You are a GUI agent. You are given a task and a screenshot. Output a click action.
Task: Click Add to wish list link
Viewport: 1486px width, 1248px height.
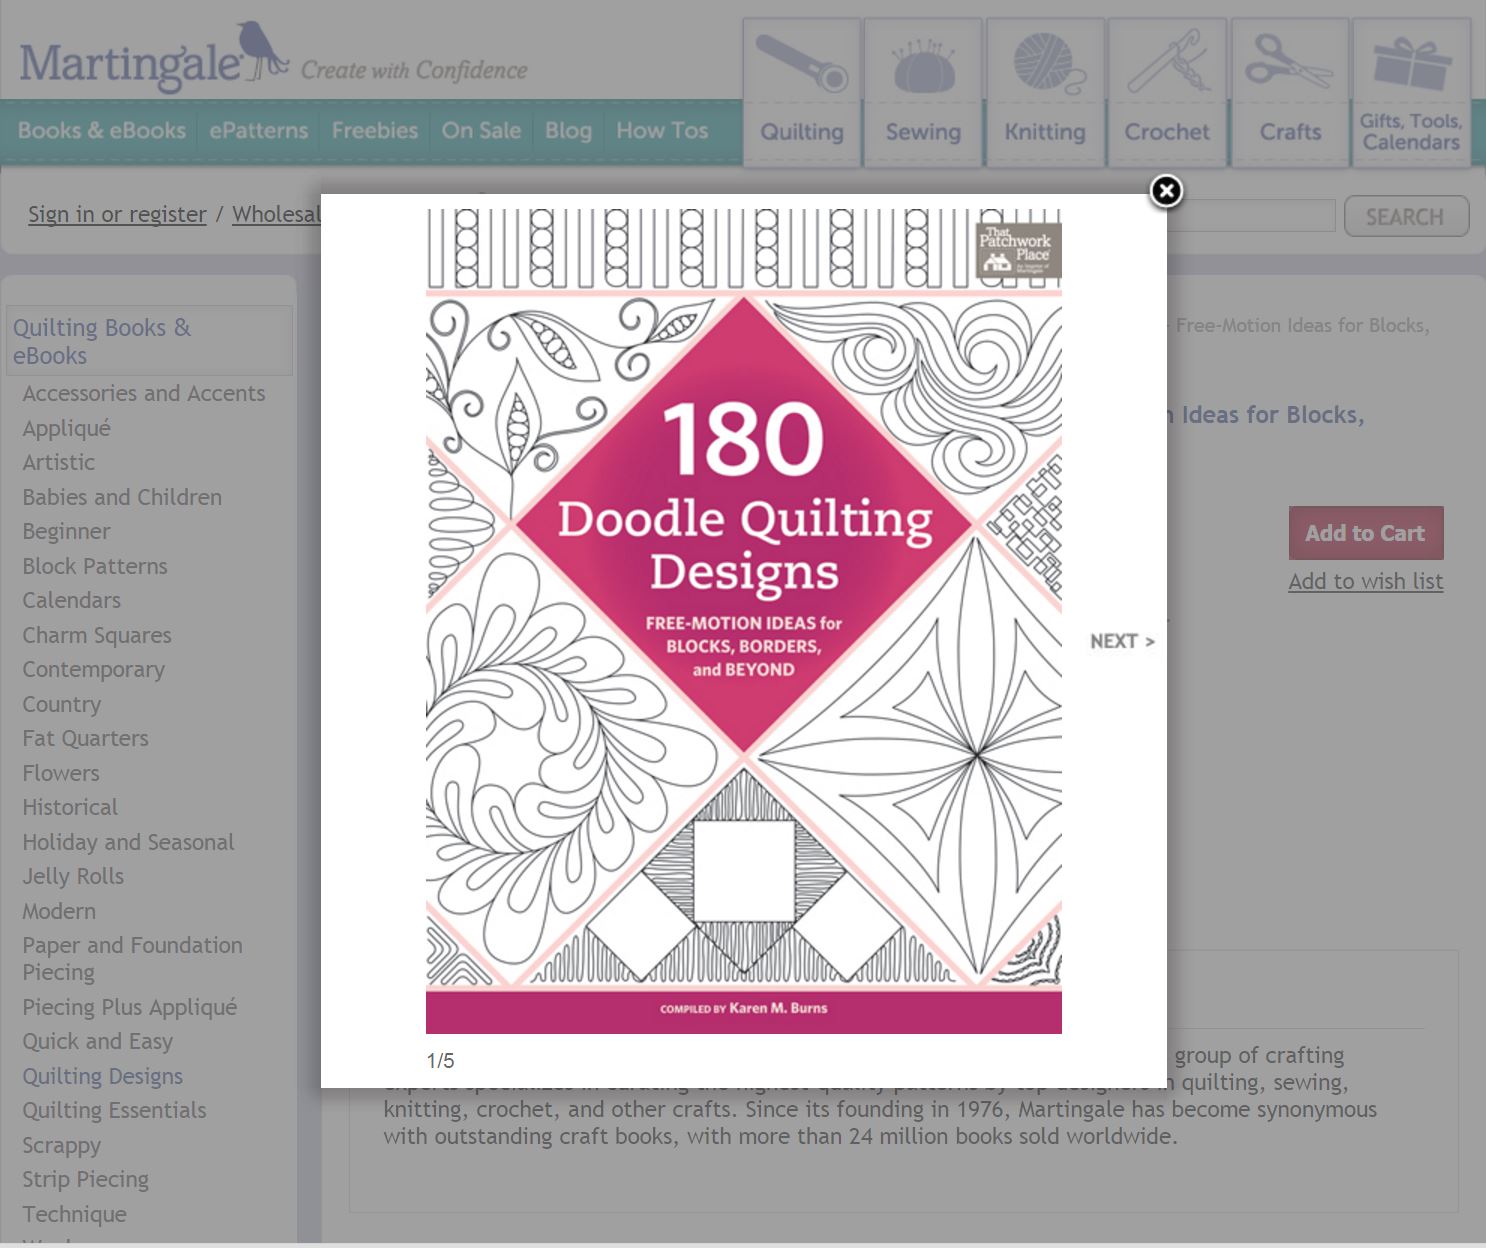point(1366,581)
